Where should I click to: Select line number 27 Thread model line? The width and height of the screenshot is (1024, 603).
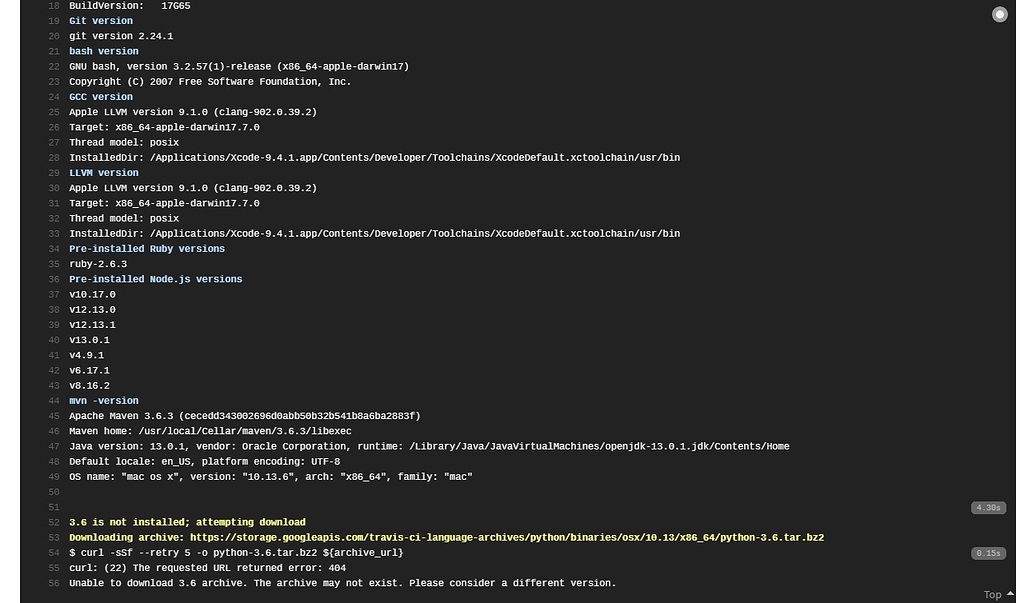(x=54, y=142)
